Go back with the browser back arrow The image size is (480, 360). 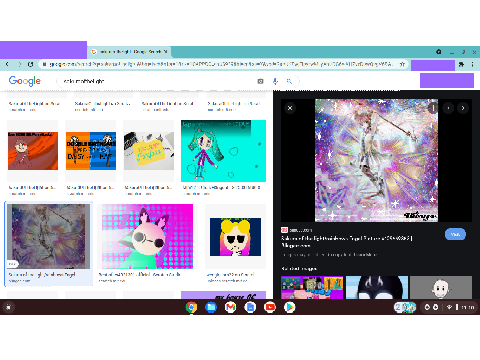click(x=7, y=64)
